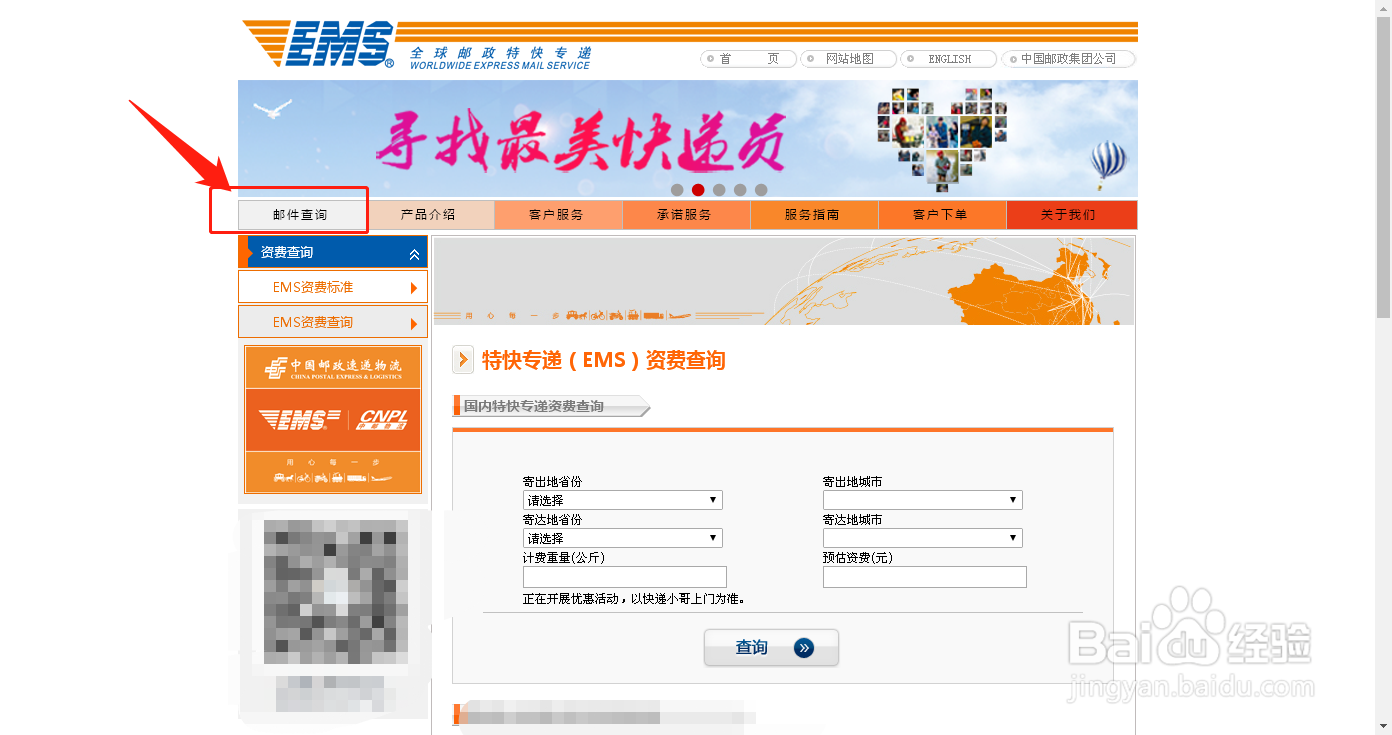Select the third banner carousel dot
The width and height of the screenshot is (1392, 735).
pos(719,190)
